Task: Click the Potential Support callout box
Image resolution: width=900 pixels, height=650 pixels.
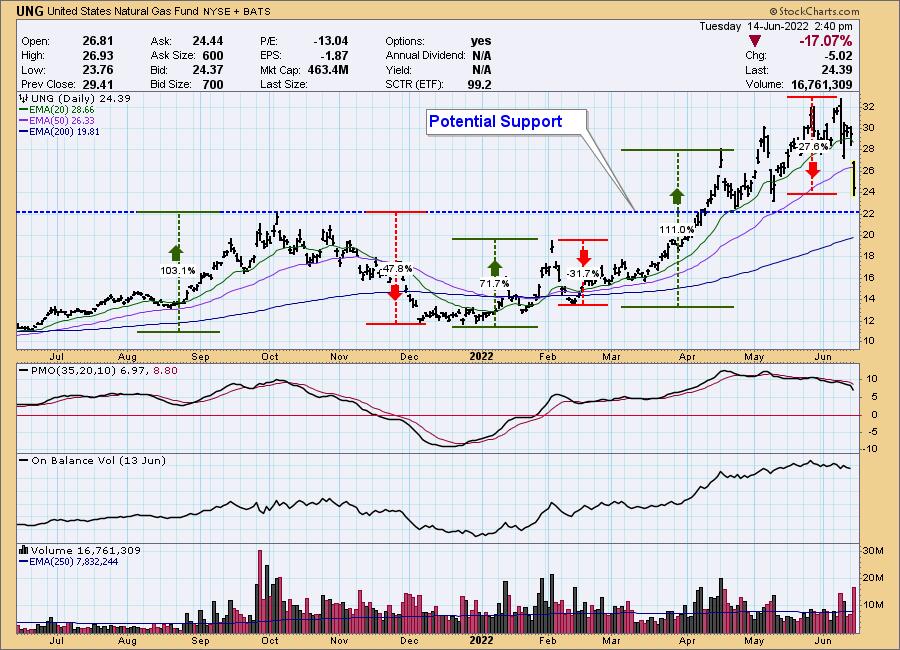Action: (495, 122)
